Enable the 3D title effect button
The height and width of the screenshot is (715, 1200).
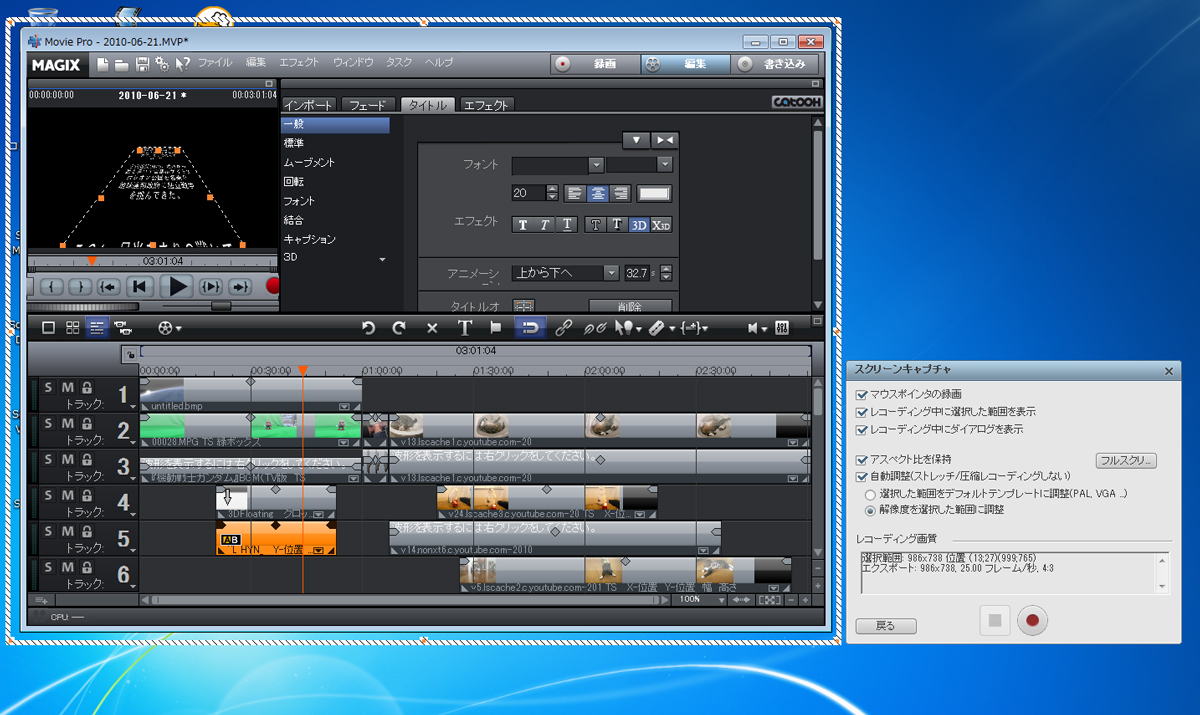tap(639, 225)
